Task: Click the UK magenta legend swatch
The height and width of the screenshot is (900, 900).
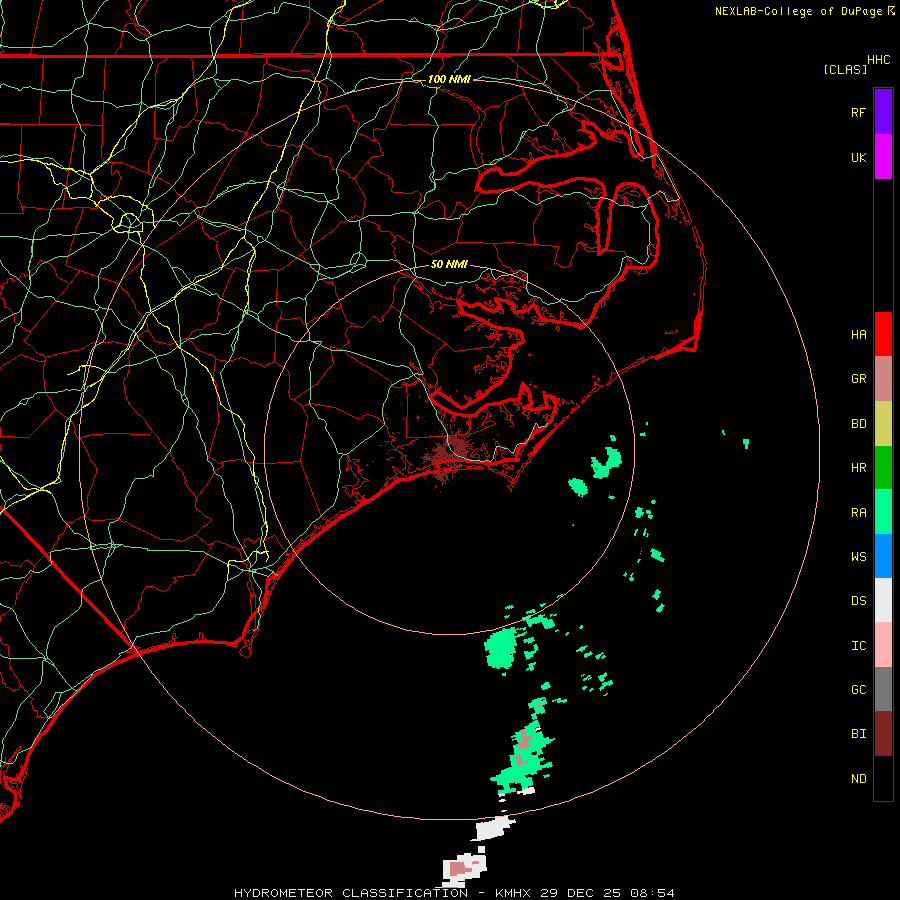Action: pos(883,157)
